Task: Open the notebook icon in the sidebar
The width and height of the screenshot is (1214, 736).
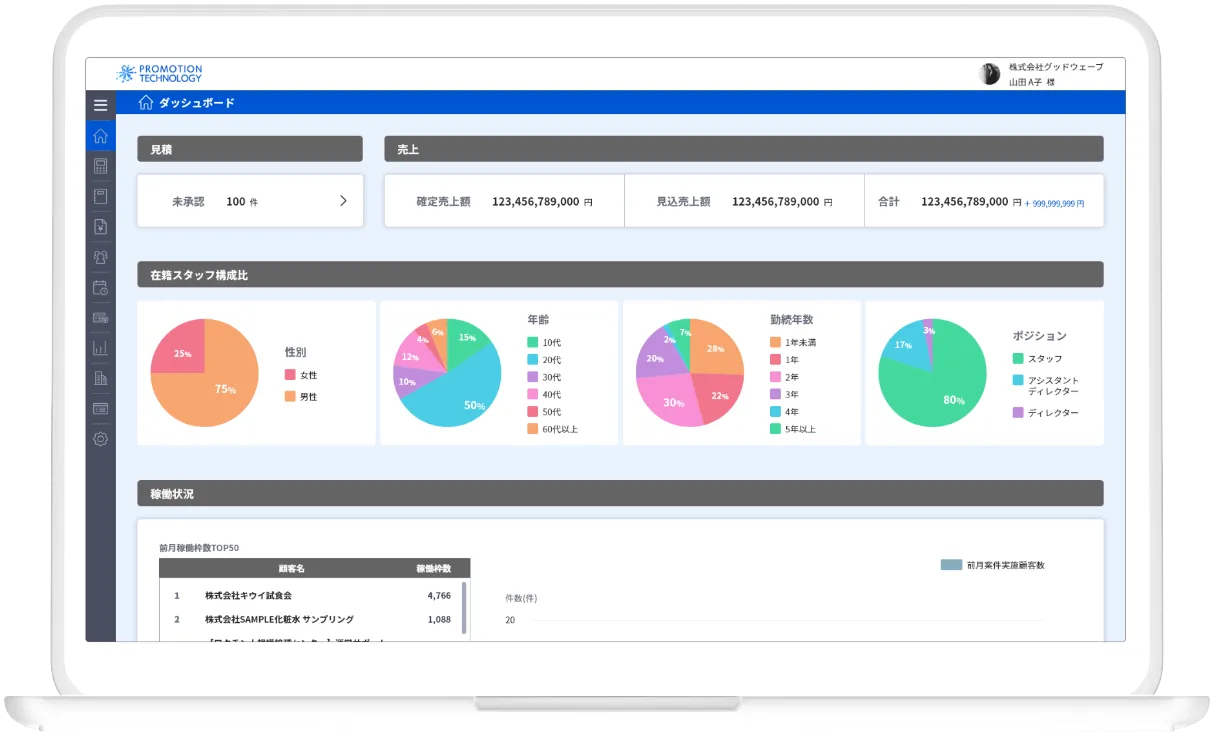Action: 100,196
